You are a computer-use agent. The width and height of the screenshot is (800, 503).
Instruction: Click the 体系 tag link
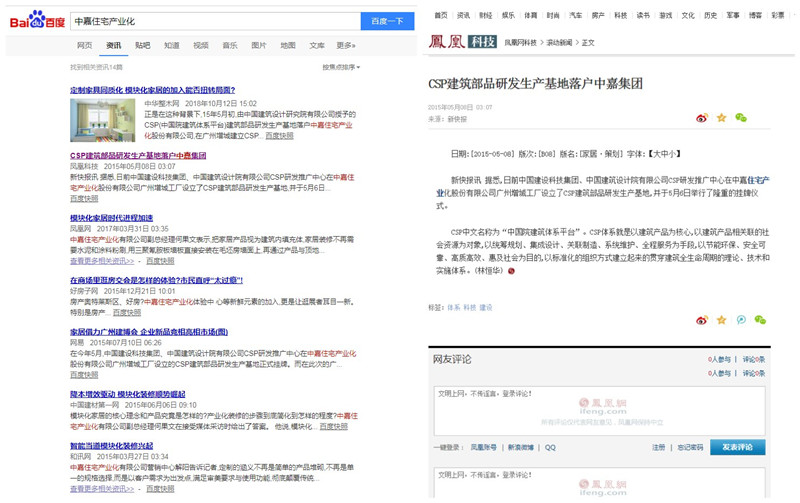coord(454,308)
